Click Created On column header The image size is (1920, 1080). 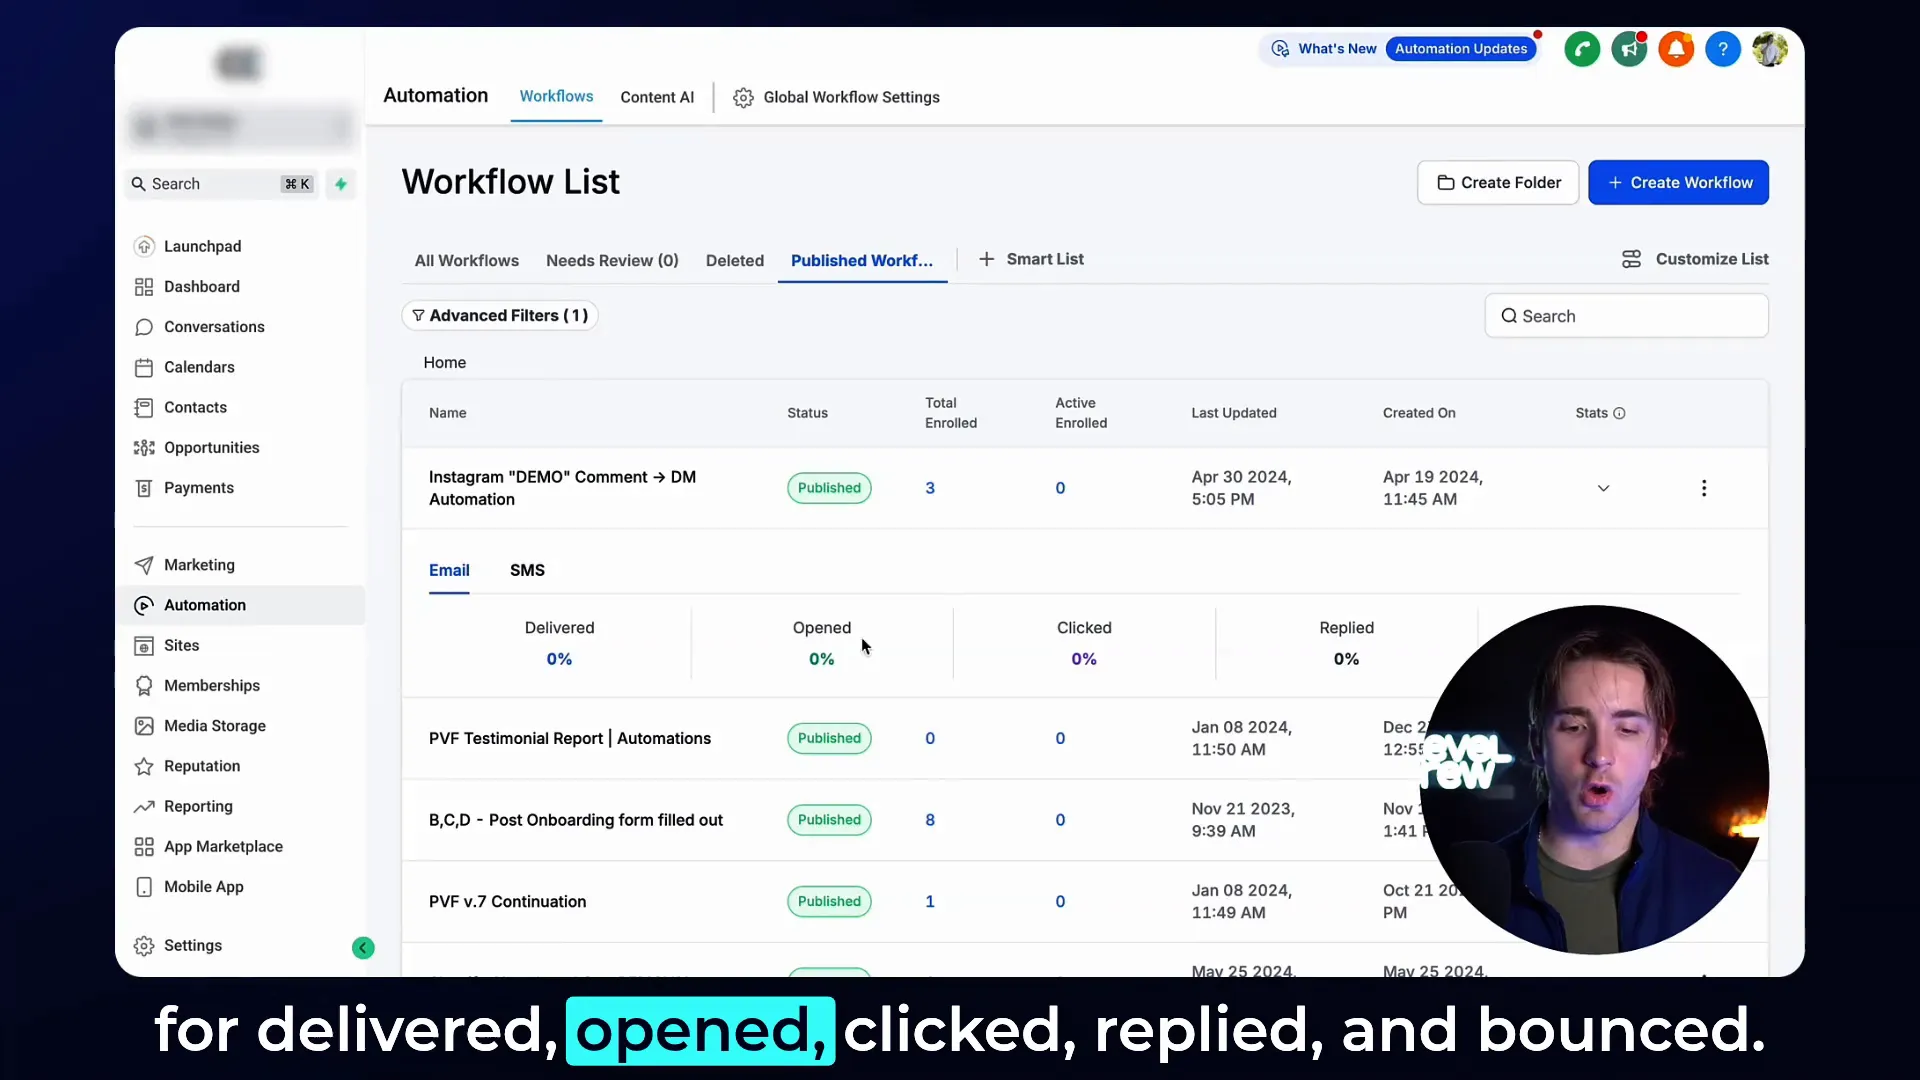(x=1419, y=413)
